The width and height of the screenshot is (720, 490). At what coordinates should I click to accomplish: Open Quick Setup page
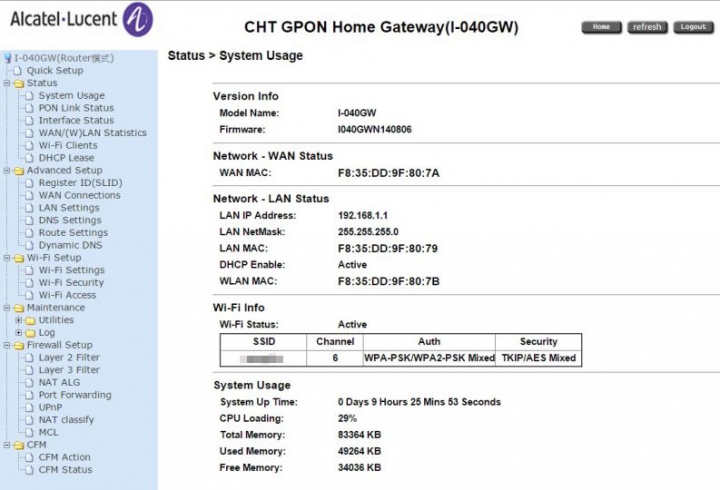pyautogui.click(x=55, y=71)
